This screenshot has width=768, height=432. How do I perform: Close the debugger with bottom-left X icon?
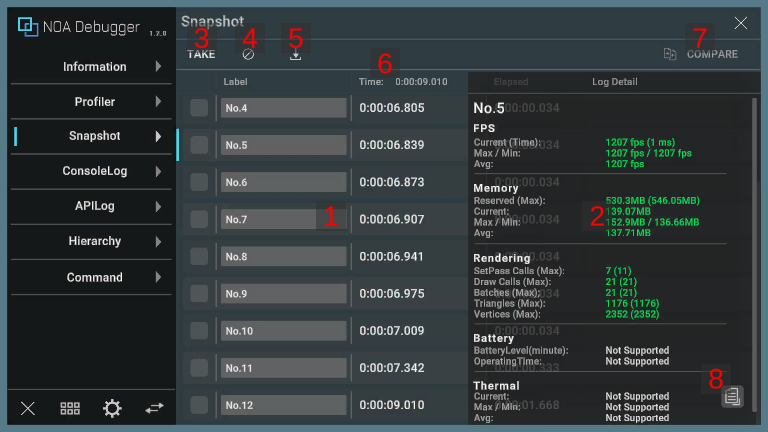click(28, 408)
